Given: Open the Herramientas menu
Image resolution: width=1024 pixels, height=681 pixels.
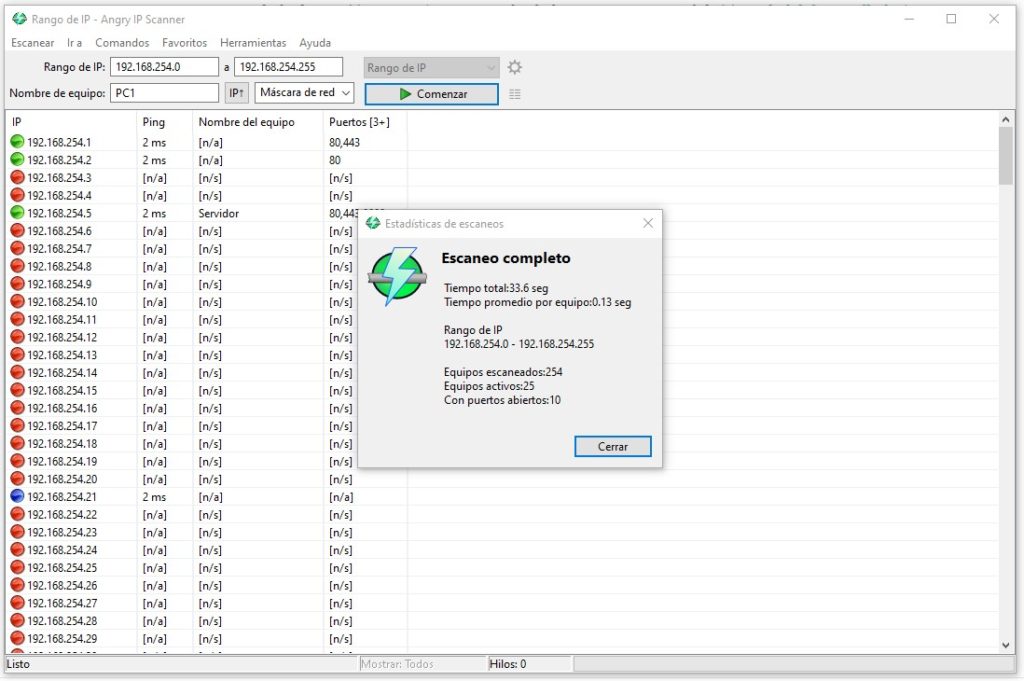Looking at the screenshot, I should (253, 42).
